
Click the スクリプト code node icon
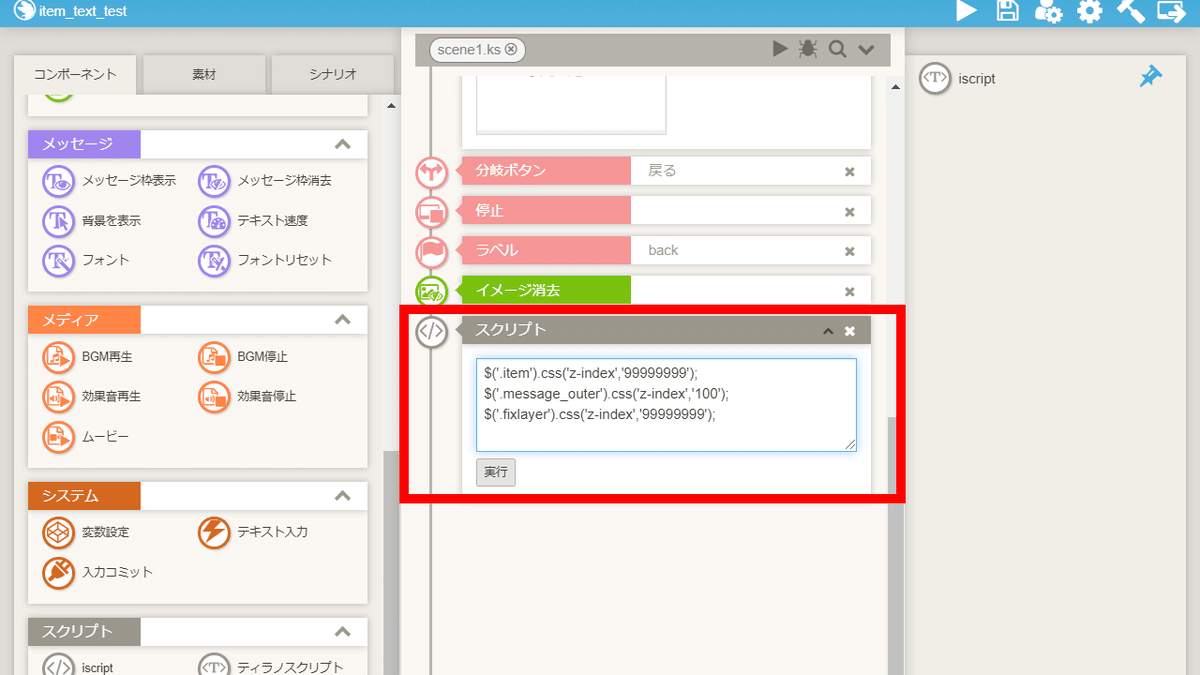pos(432,331)
